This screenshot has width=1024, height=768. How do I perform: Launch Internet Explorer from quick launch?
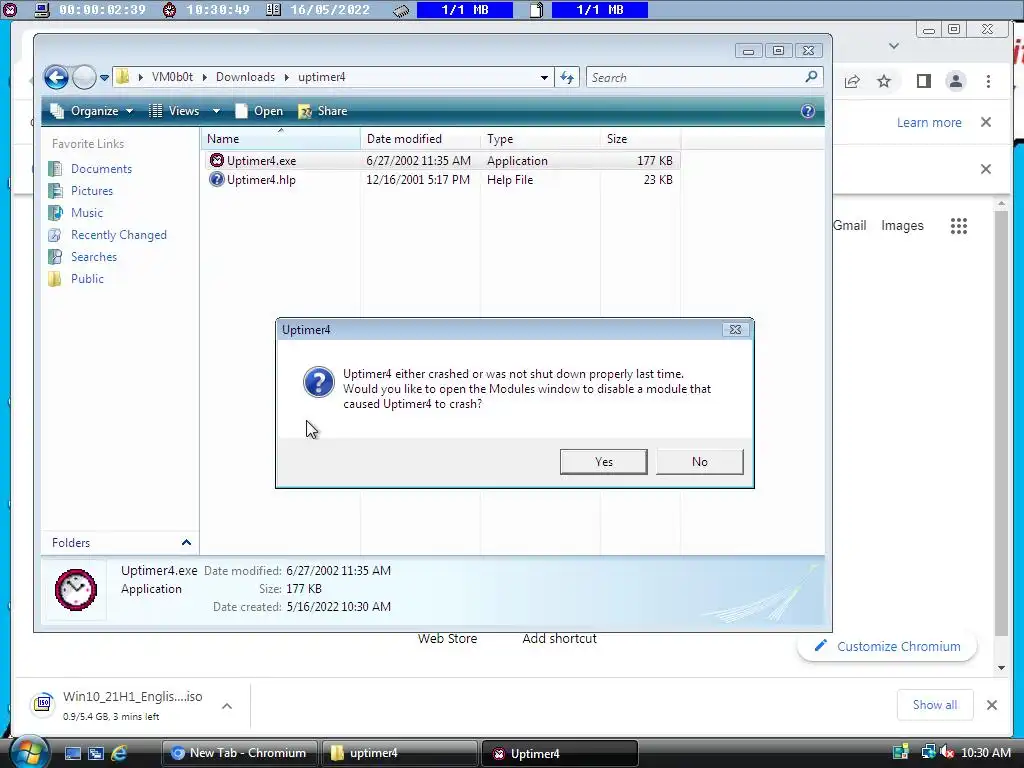pos(119,753)
